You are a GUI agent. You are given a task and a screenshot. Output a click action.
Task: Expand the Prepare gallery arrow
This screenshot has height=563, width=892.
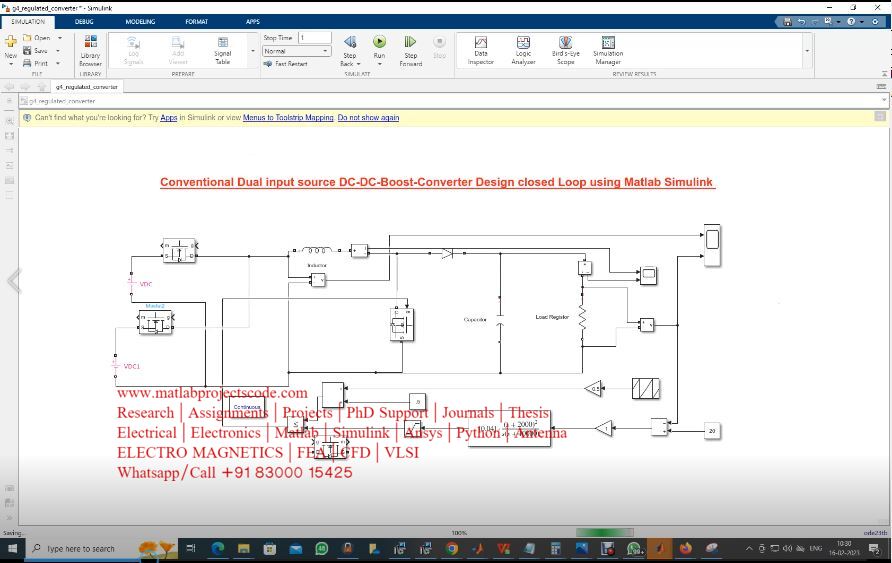tap(253, 51)
